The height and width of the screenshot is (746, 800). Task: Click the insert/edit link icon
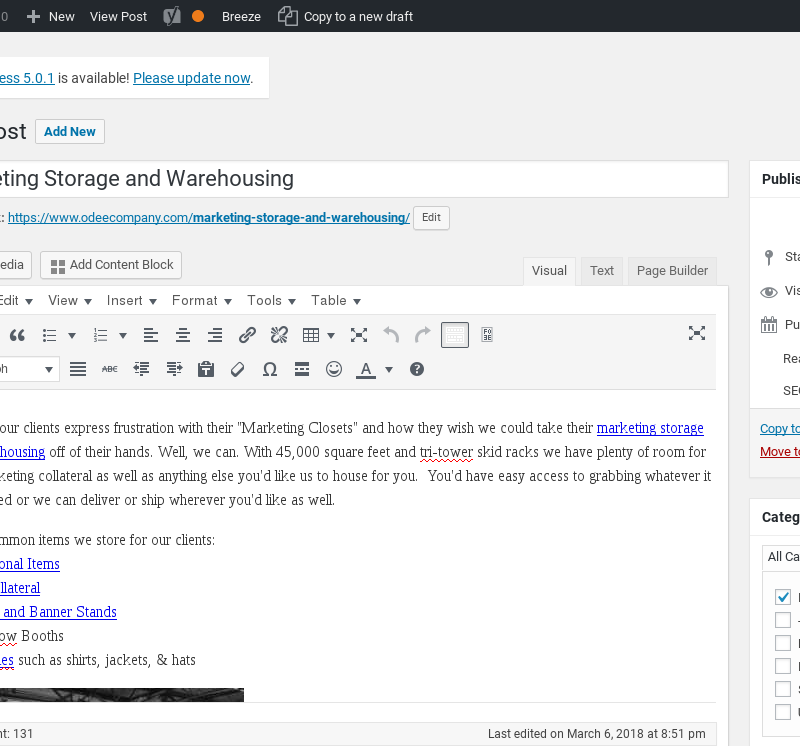pos(247,335)
